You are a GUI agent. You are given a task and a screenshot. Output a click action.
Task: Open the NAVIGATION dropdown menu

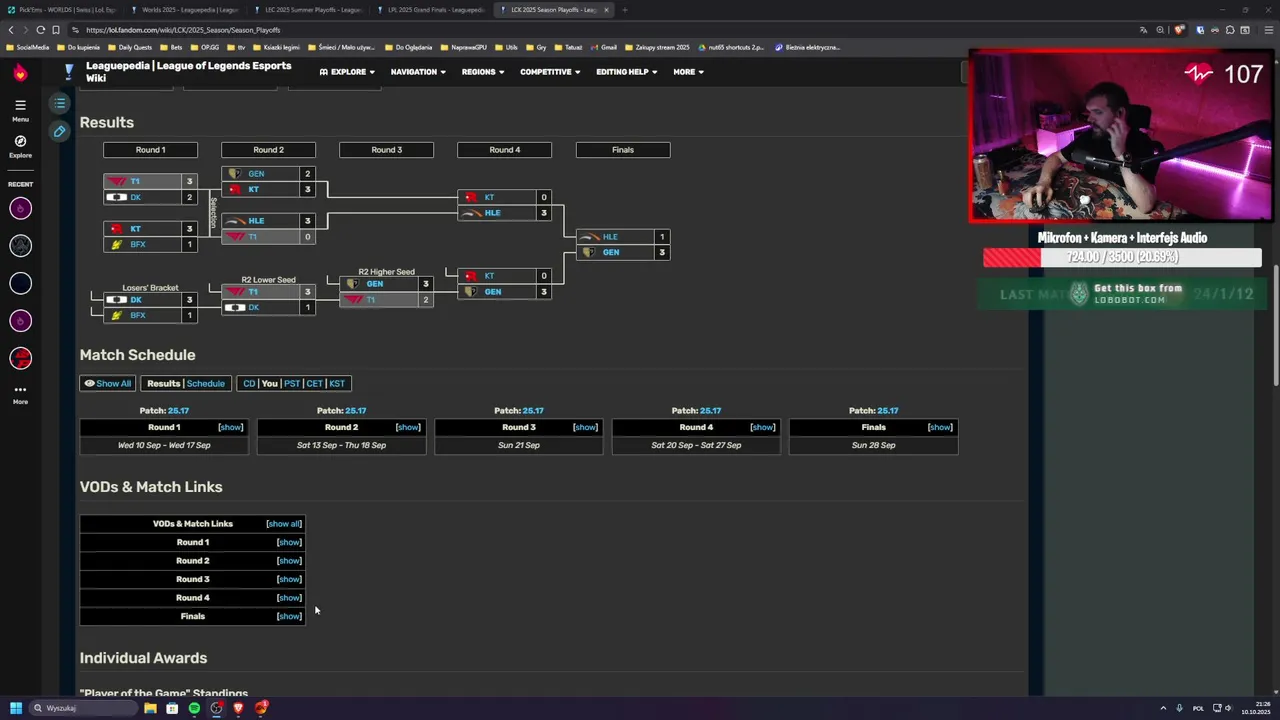coord(418,72)
